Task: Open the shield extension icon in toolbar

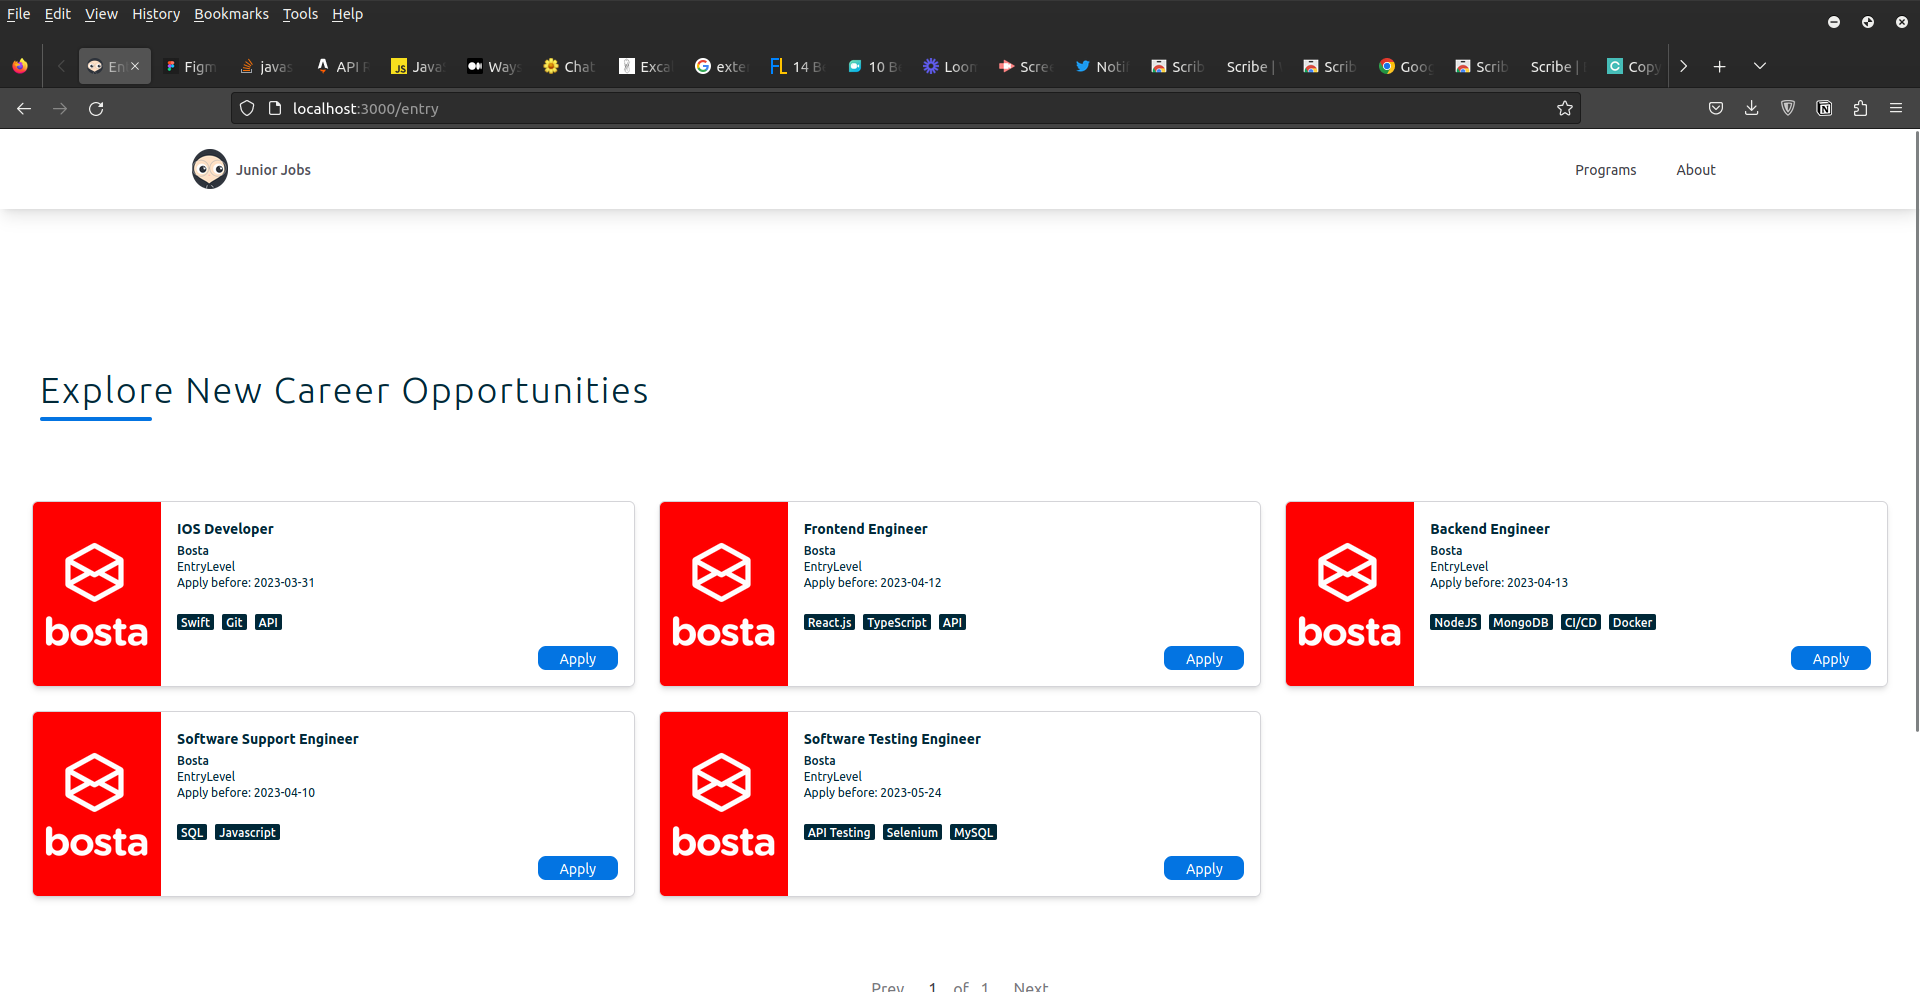Action: (x=1788, y=108)
